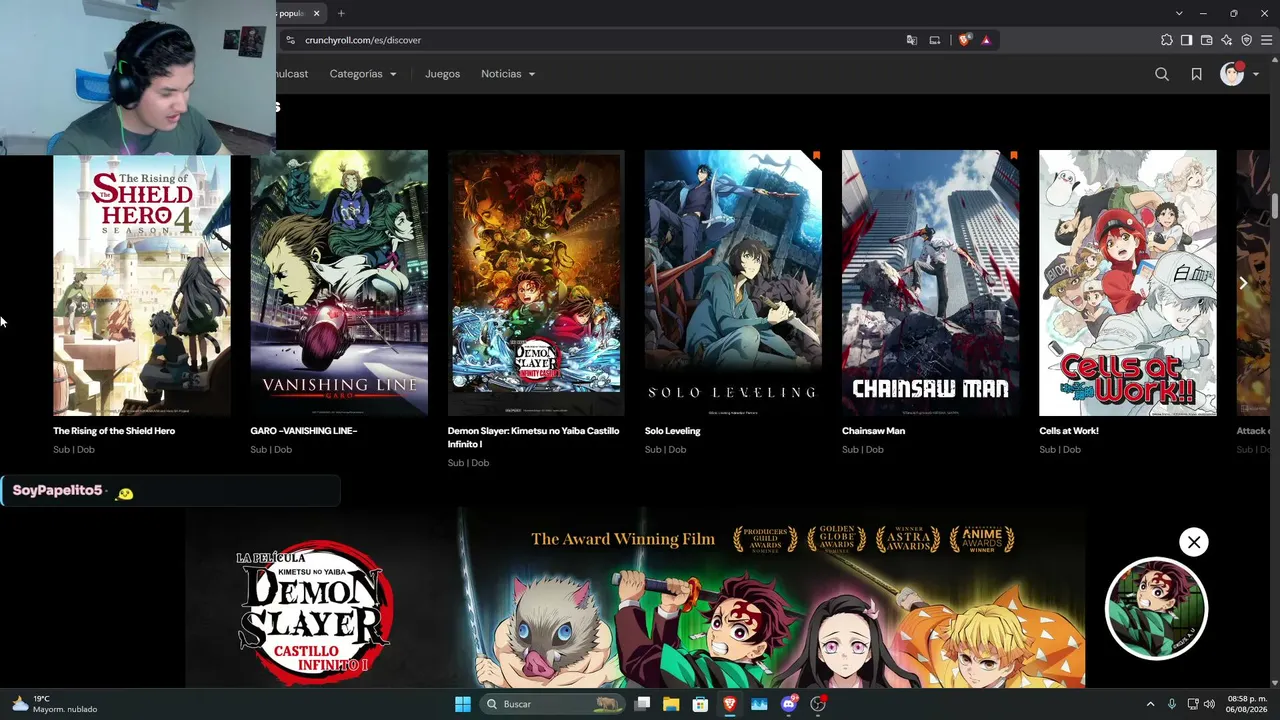Image resolution: width=1280 pixels, height=720 pixels.
Task: Click the 'Demon Slayer: Kimetsu no Yaiba Castillo Infinito I' title
Action: pyautogui.click(x=534, y=437)
